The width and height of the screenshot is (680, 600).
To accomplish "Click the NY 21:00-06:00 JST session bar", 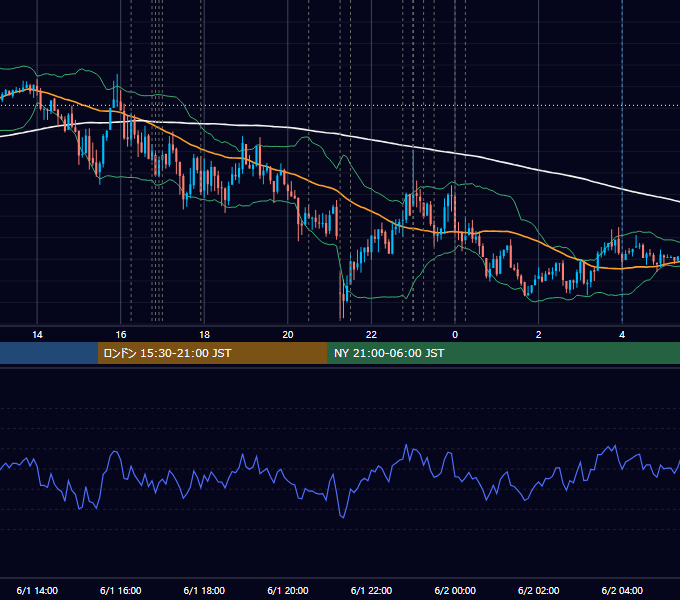I will 503,353.
